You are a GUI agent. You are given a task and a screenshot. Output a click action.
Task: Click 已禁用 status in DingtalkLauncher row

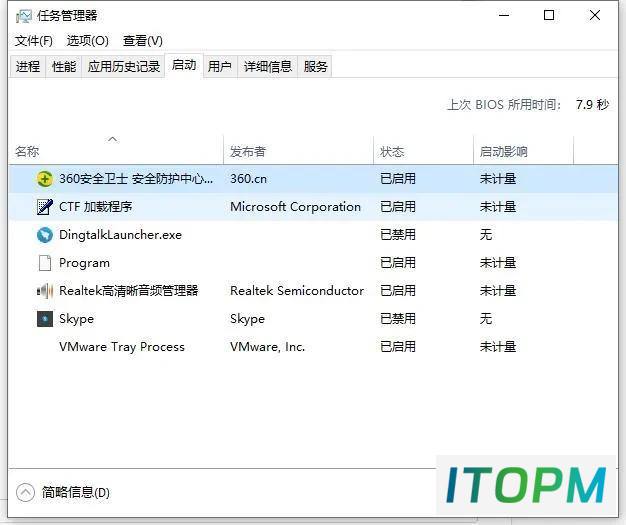[x=398, y=235]
